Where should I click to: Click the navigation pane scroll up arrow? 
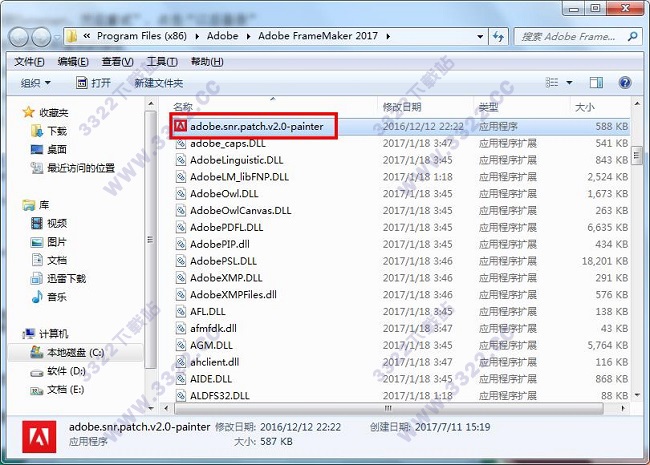click(x=151, y=104)
